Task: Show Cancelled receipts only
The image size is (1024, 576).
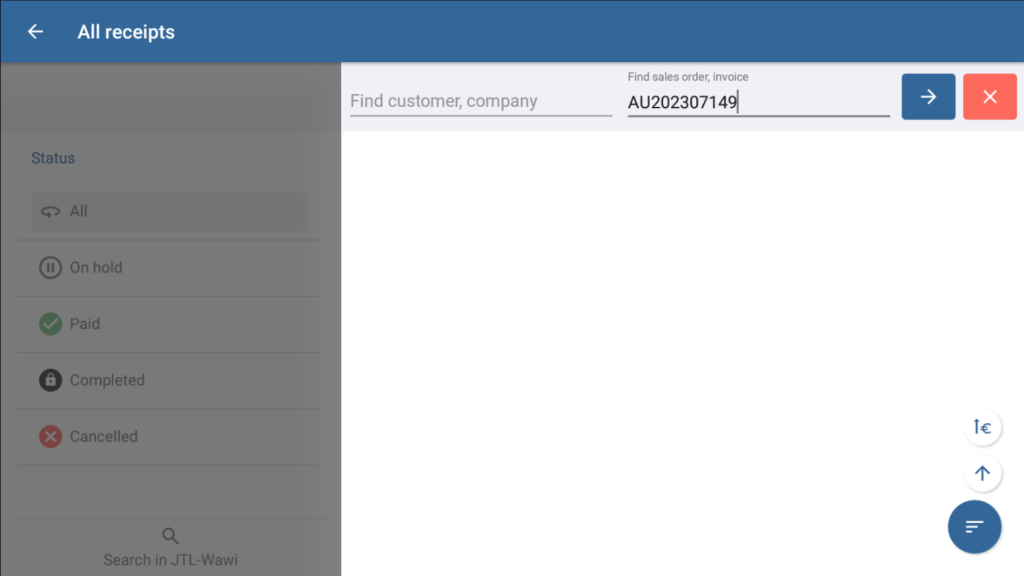Action: (x=103, y=436)
